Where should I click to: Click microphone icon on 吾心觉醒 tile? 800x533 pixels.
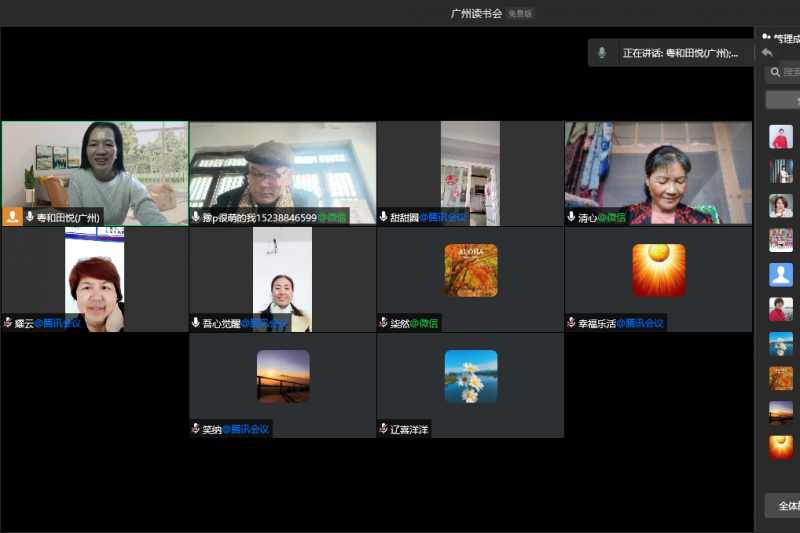(196, 323)
